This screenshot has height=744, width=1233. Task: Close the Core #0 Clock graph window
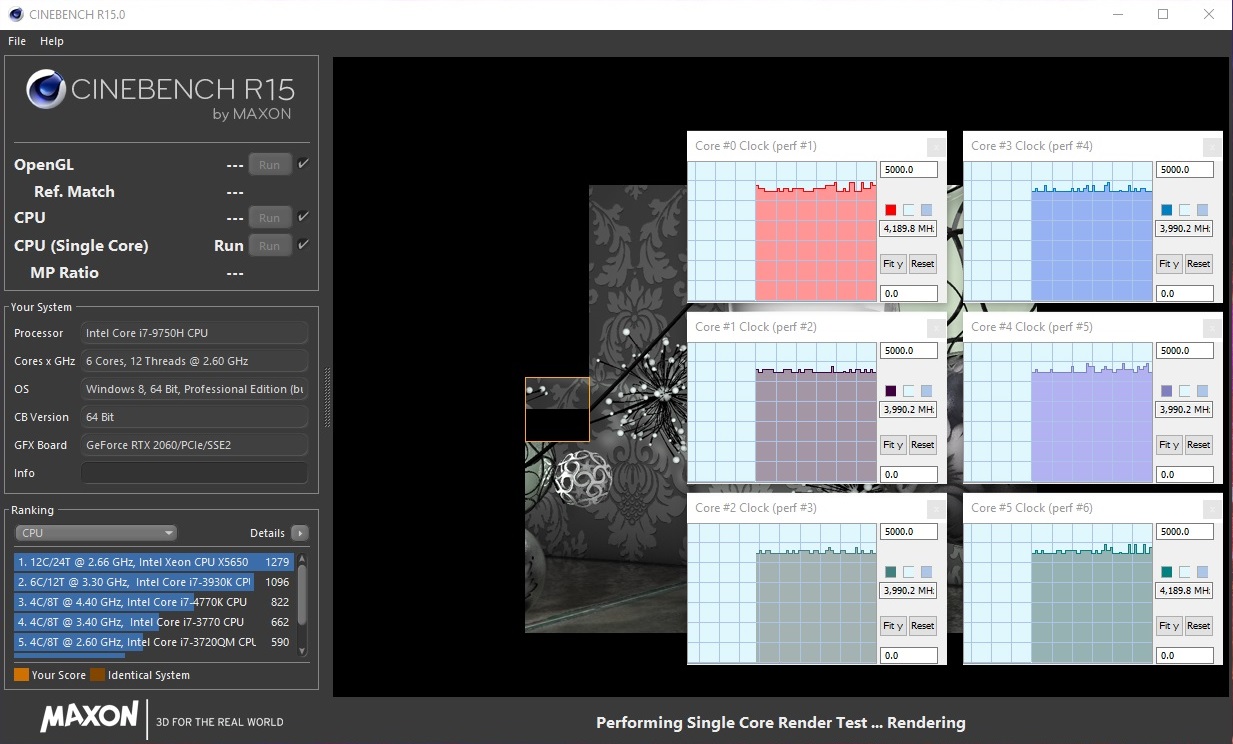point(935,146)
